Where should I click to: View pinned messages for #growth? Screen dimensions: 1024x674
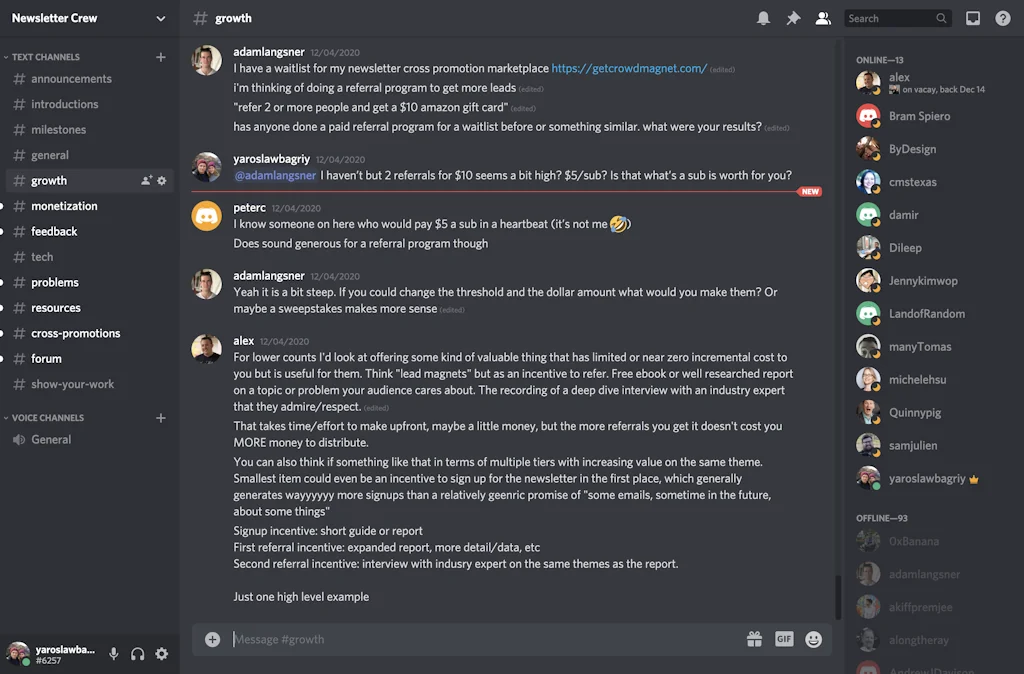pos(793,18)
